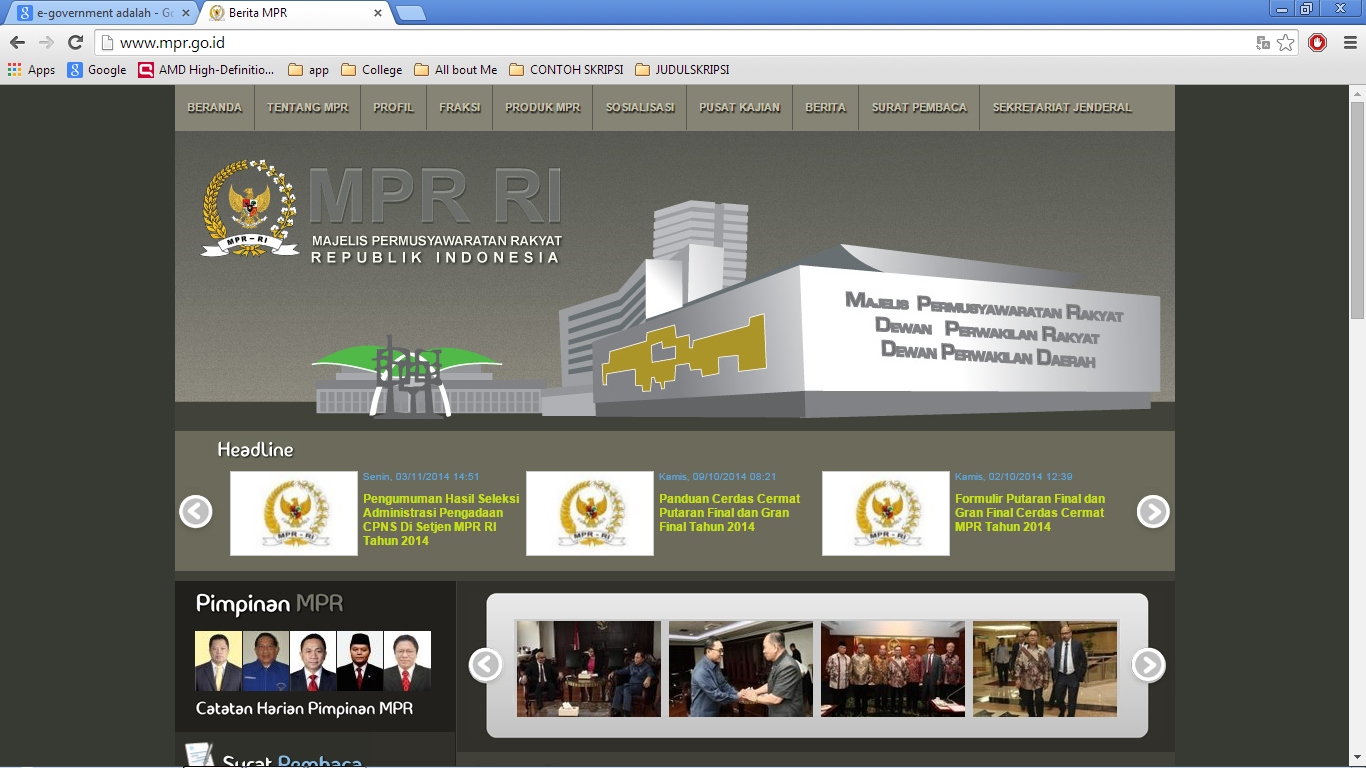
Task: Close the e-government adalah tab
Action: pyautogui.click(x=186, y=13)
